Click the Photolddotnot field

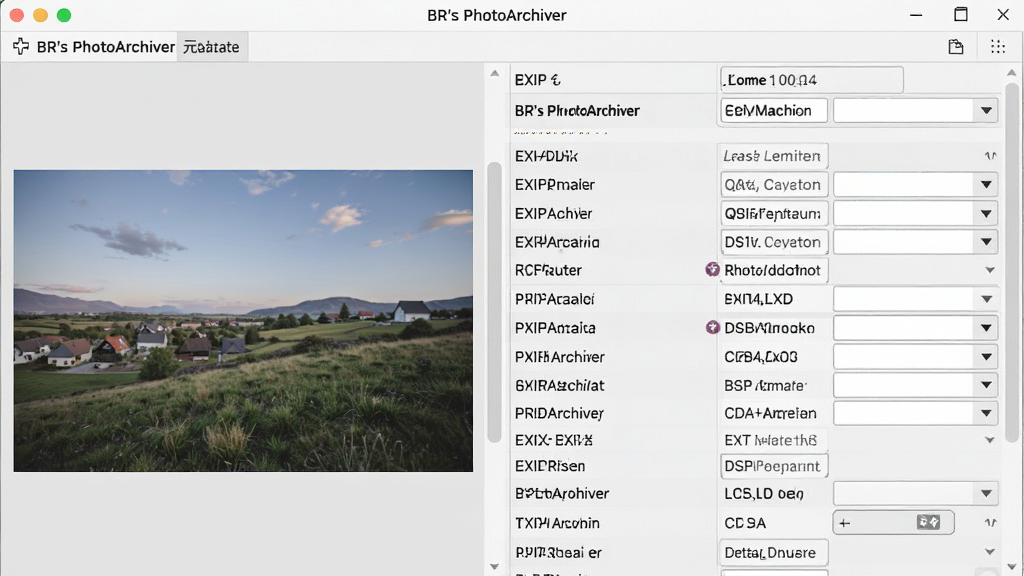coord(774,270)
